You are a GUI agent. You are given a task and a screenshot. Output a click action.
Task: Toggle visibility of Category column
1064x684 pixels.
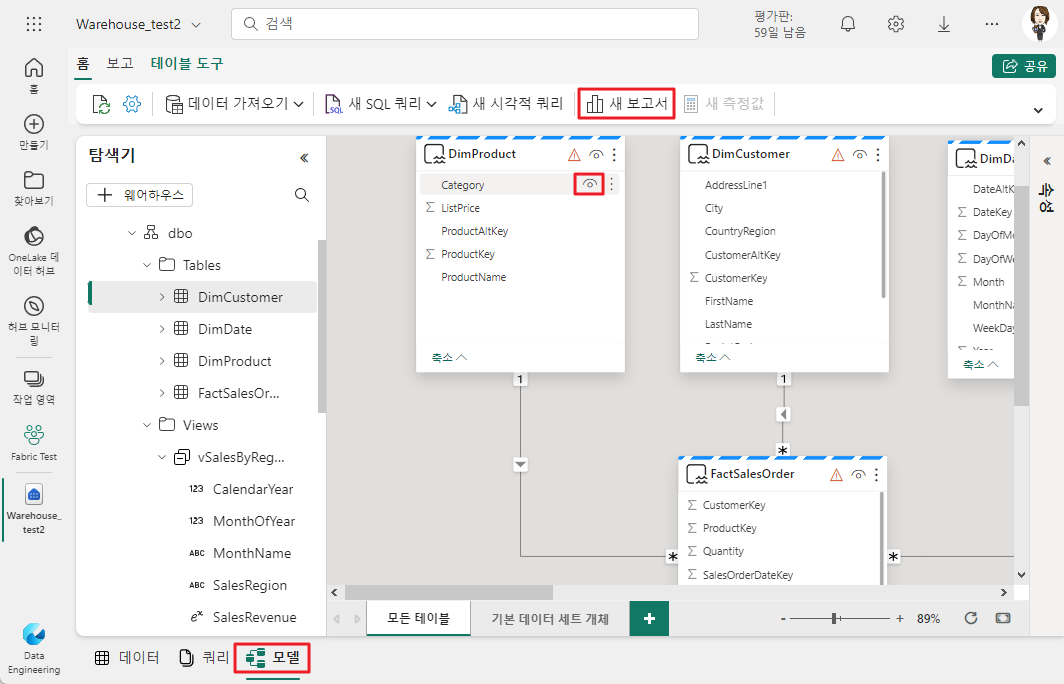pyautogui.click(x=589, y=184)
